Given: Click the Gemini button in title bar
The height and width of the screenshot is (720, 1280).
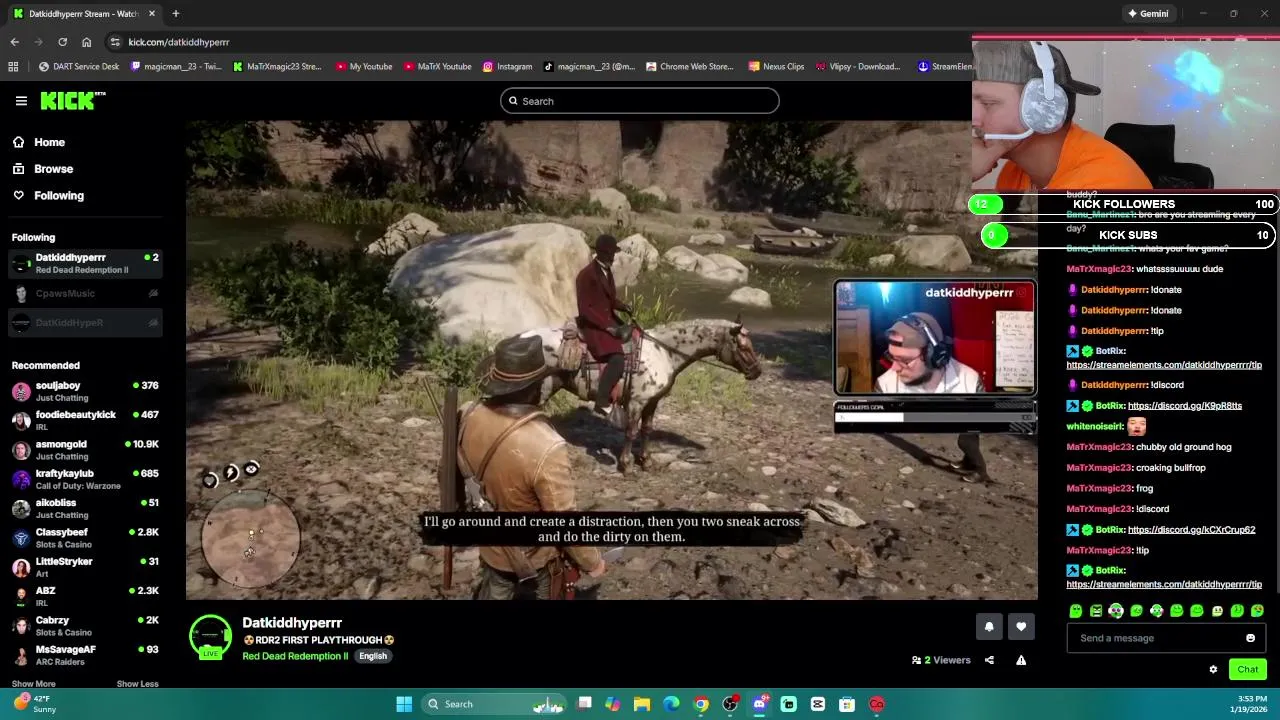Looking at the screenshot, I should coord(1147,14).
